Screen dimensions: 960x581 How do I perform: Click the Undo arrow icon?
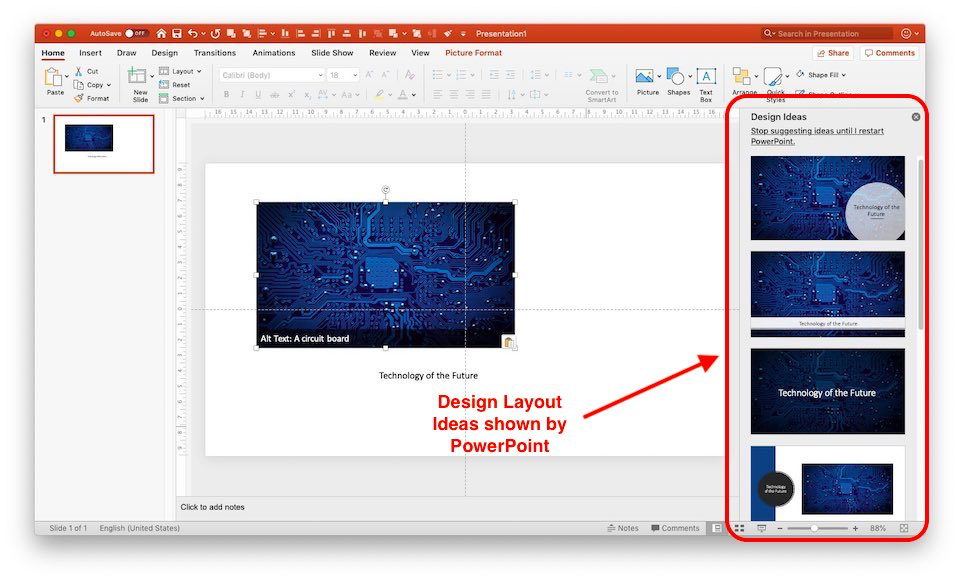(x=193, y=33)
